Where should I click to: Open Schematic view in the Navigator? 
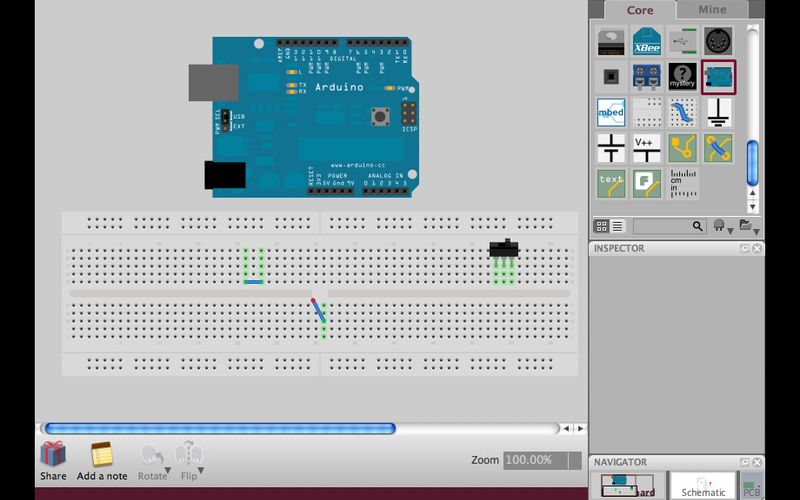703,485
